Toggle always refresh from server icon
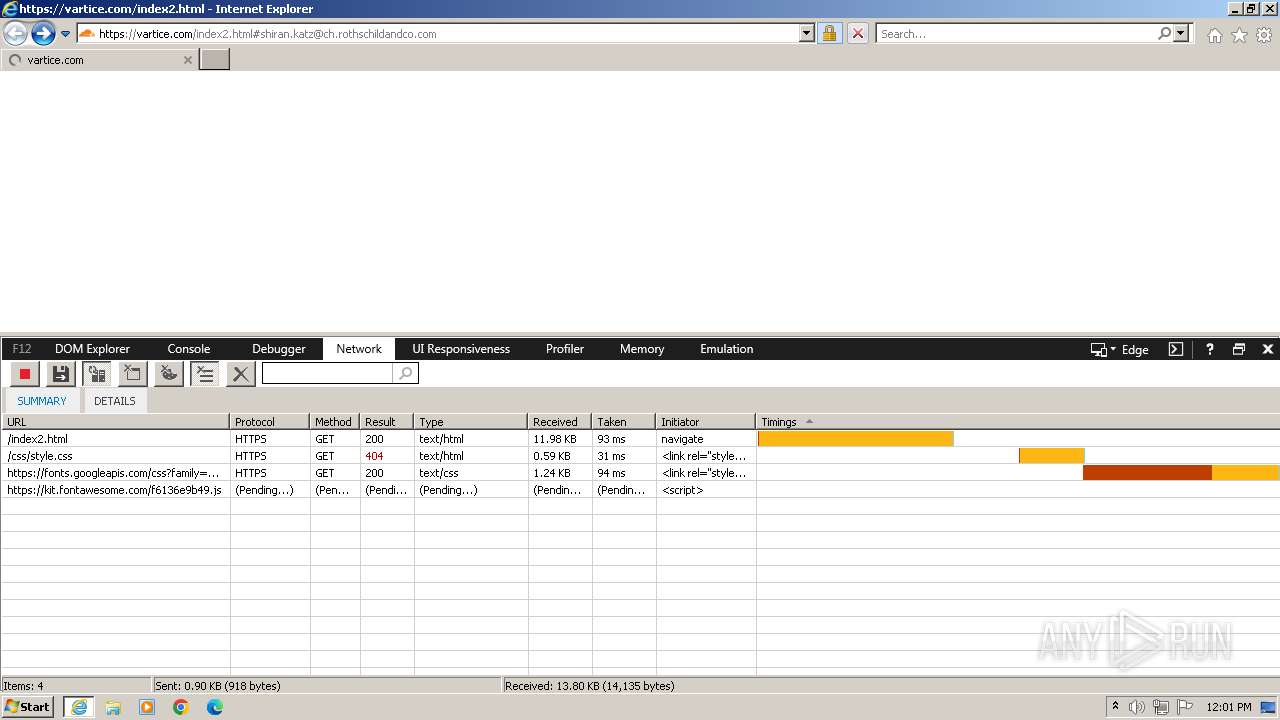This screenshot has width=1280, height=720. click(x=97, y=374)
